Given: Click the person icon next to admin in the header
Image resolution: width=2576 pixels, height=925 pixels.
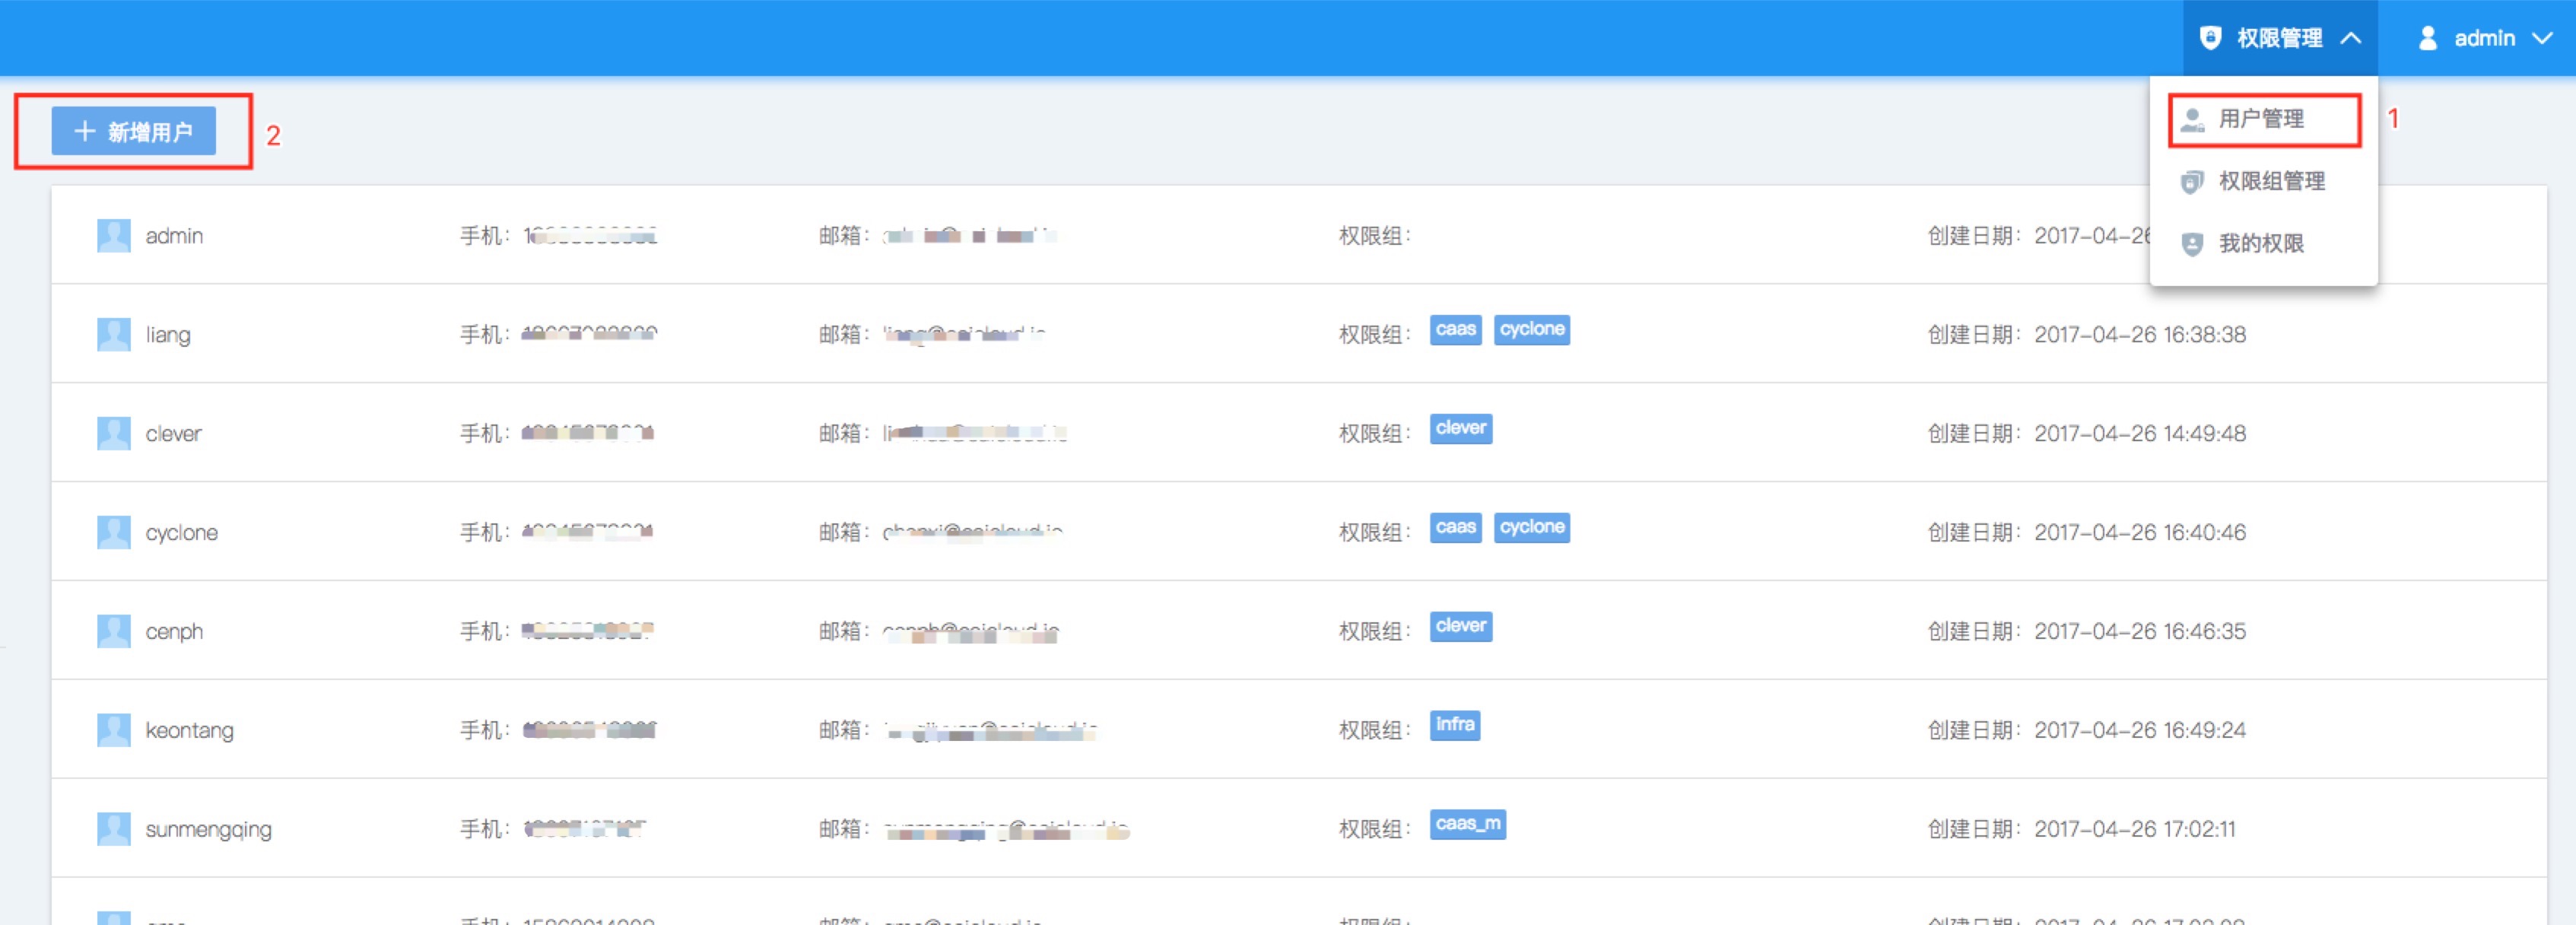Looking at the screenshot, I should pos(2427,38).
